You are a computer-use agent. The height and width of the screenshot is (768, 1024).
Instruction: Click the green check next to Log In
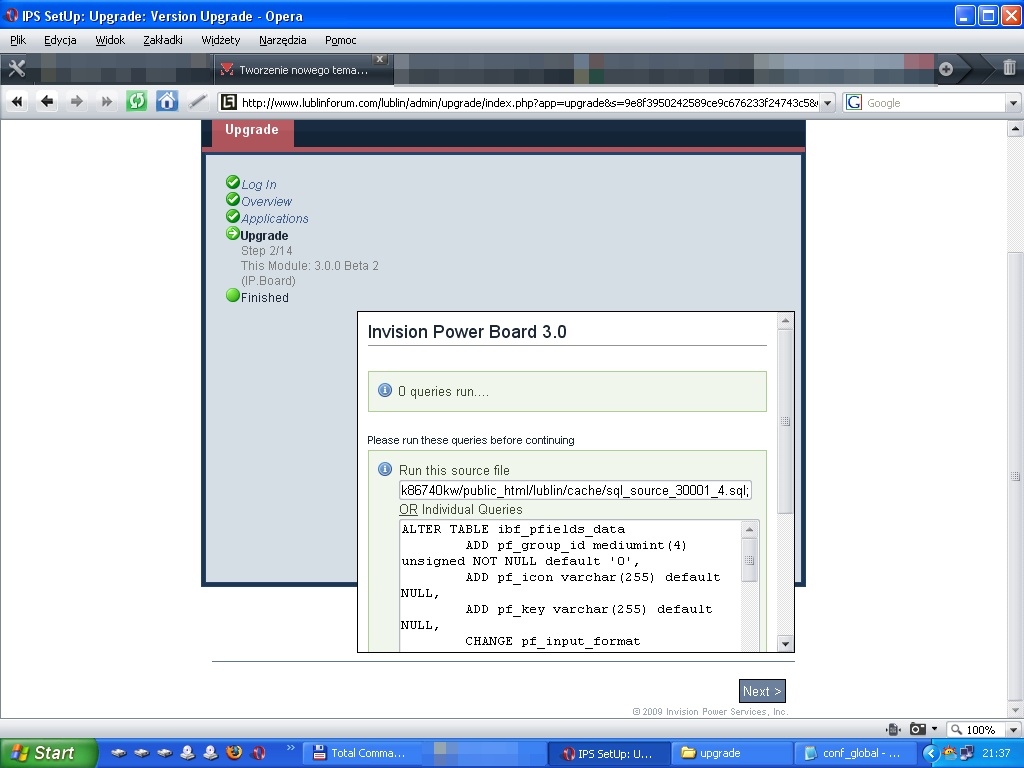pos(232,182)
